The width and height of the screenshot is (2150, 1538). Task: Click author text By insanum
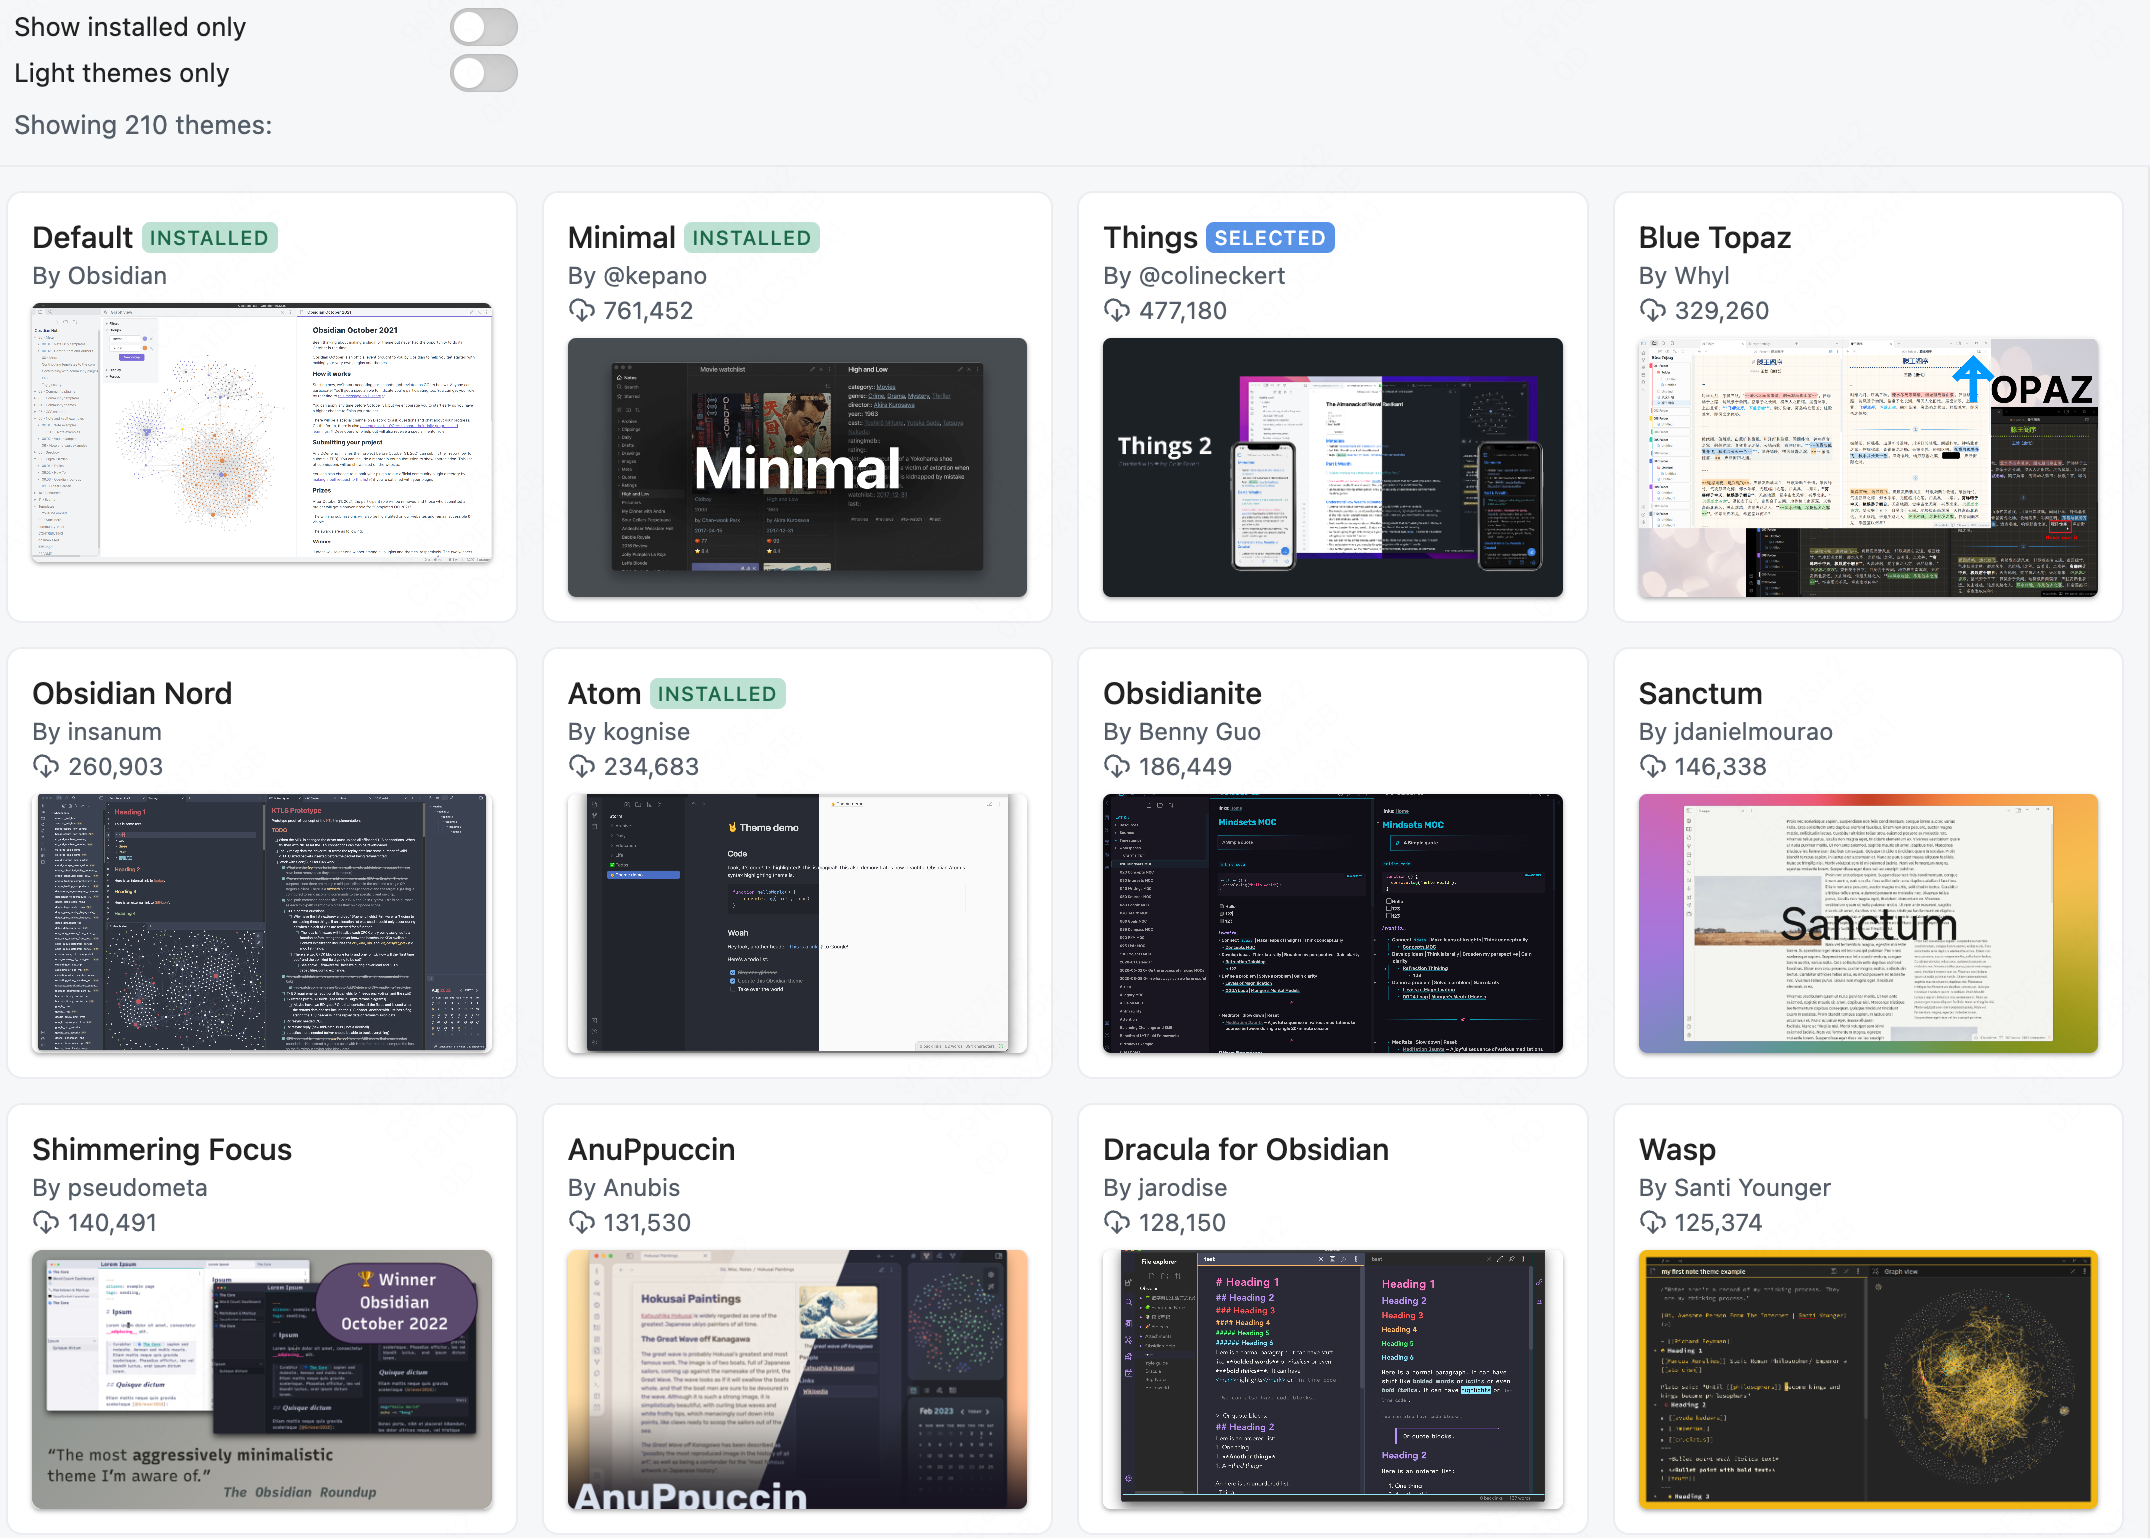[97, 732]
